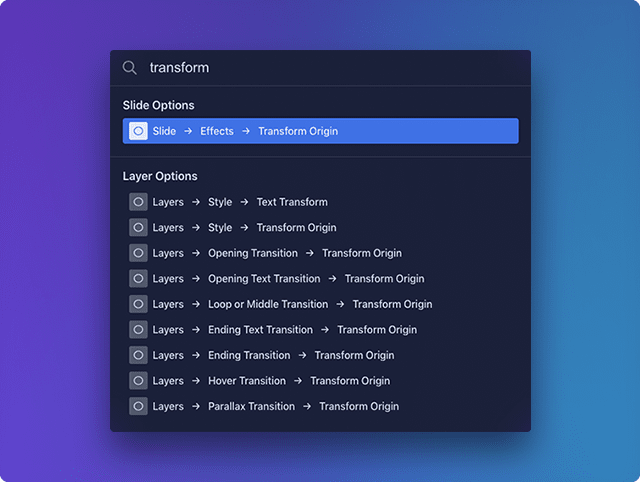Select Opening Transition Transform Origin result
The width and height of the screenshot is (640, 482).
pos(320,253)
